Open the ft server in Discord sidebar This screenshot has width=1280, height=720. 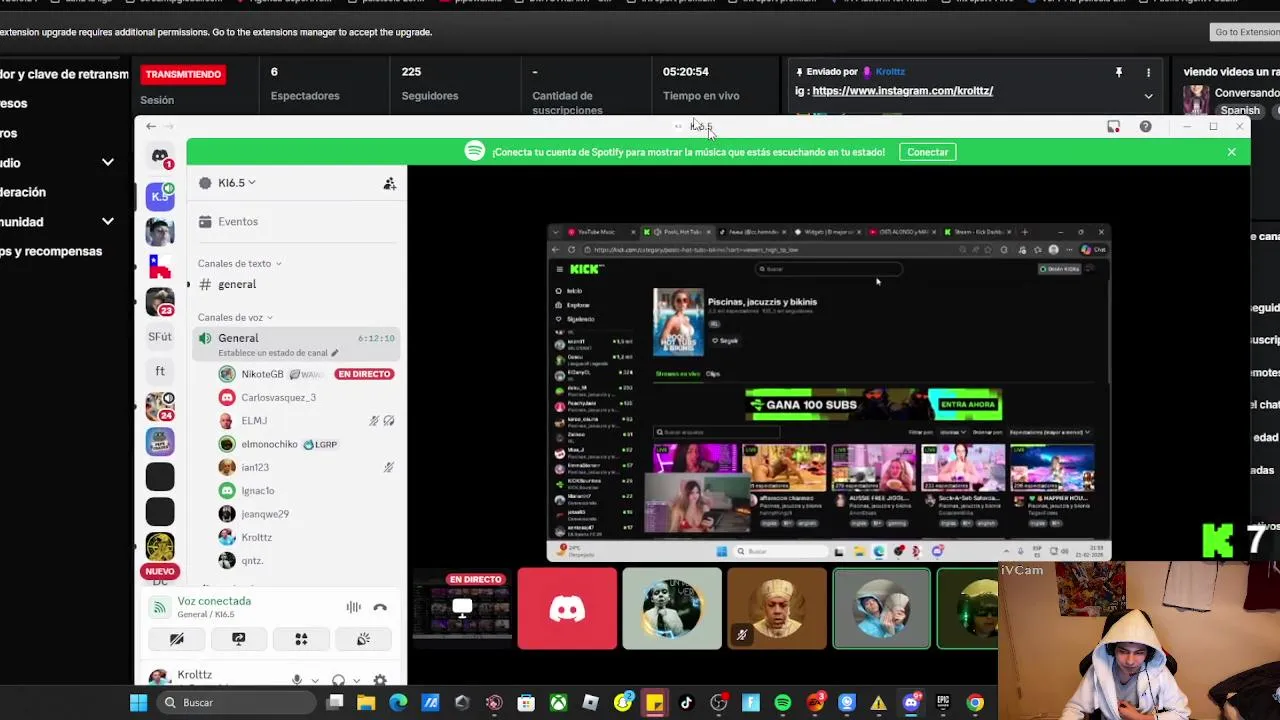pyautogui.click(x=160, y=371)
